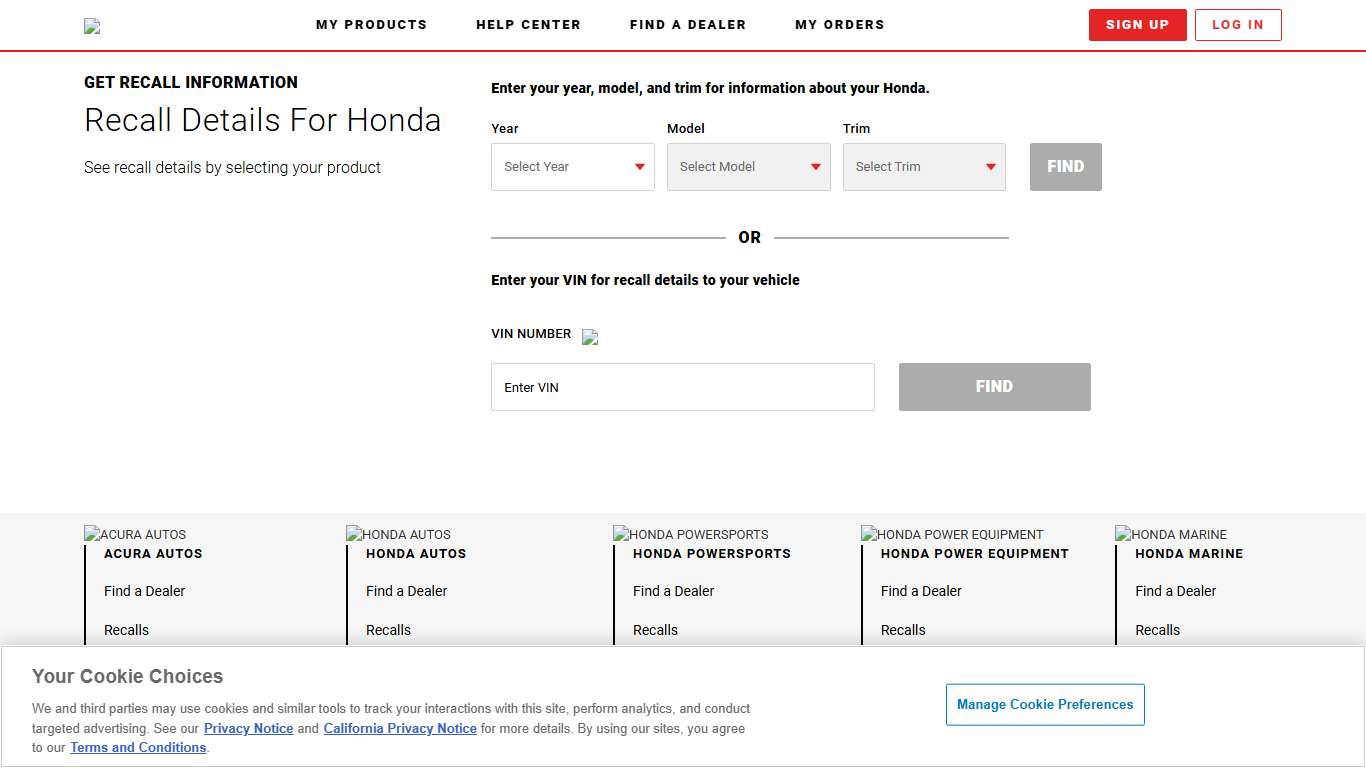Click the Honda Autos brand image
Screen dimensions: 1366x768
[x=398, y=534]
